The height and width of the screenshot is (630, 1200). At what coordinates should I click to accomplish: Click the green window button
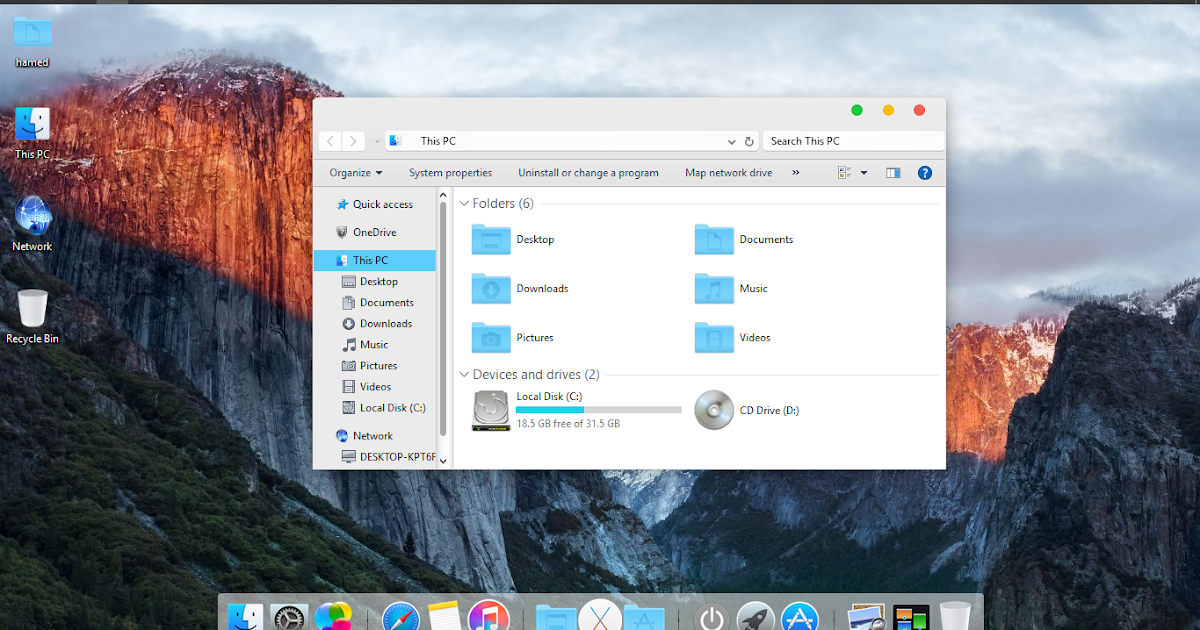857,111
